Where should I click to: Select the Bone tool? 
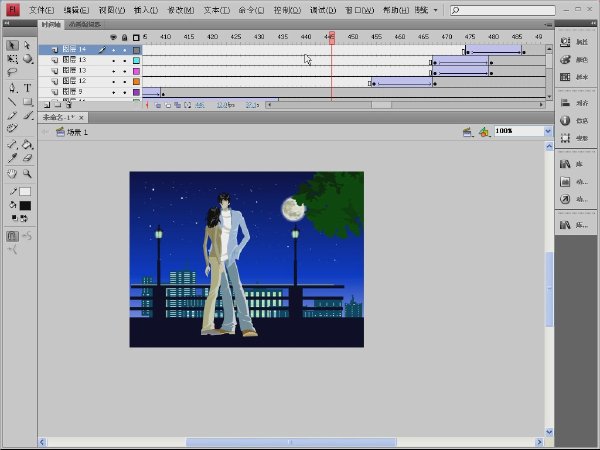12,144
